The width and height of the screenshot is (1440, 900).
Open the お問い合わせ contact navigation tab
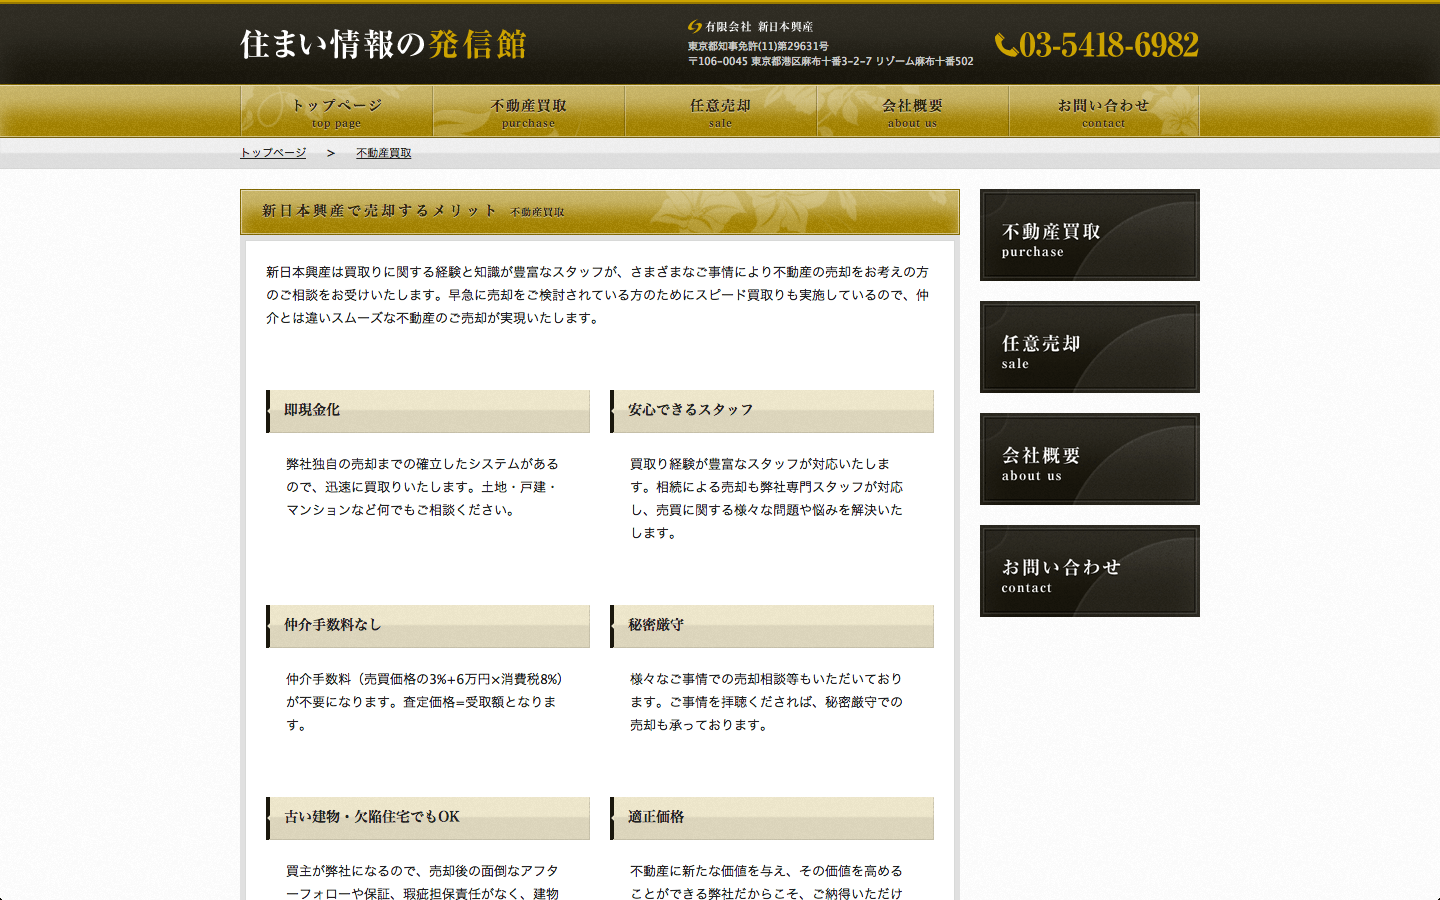1104,111
